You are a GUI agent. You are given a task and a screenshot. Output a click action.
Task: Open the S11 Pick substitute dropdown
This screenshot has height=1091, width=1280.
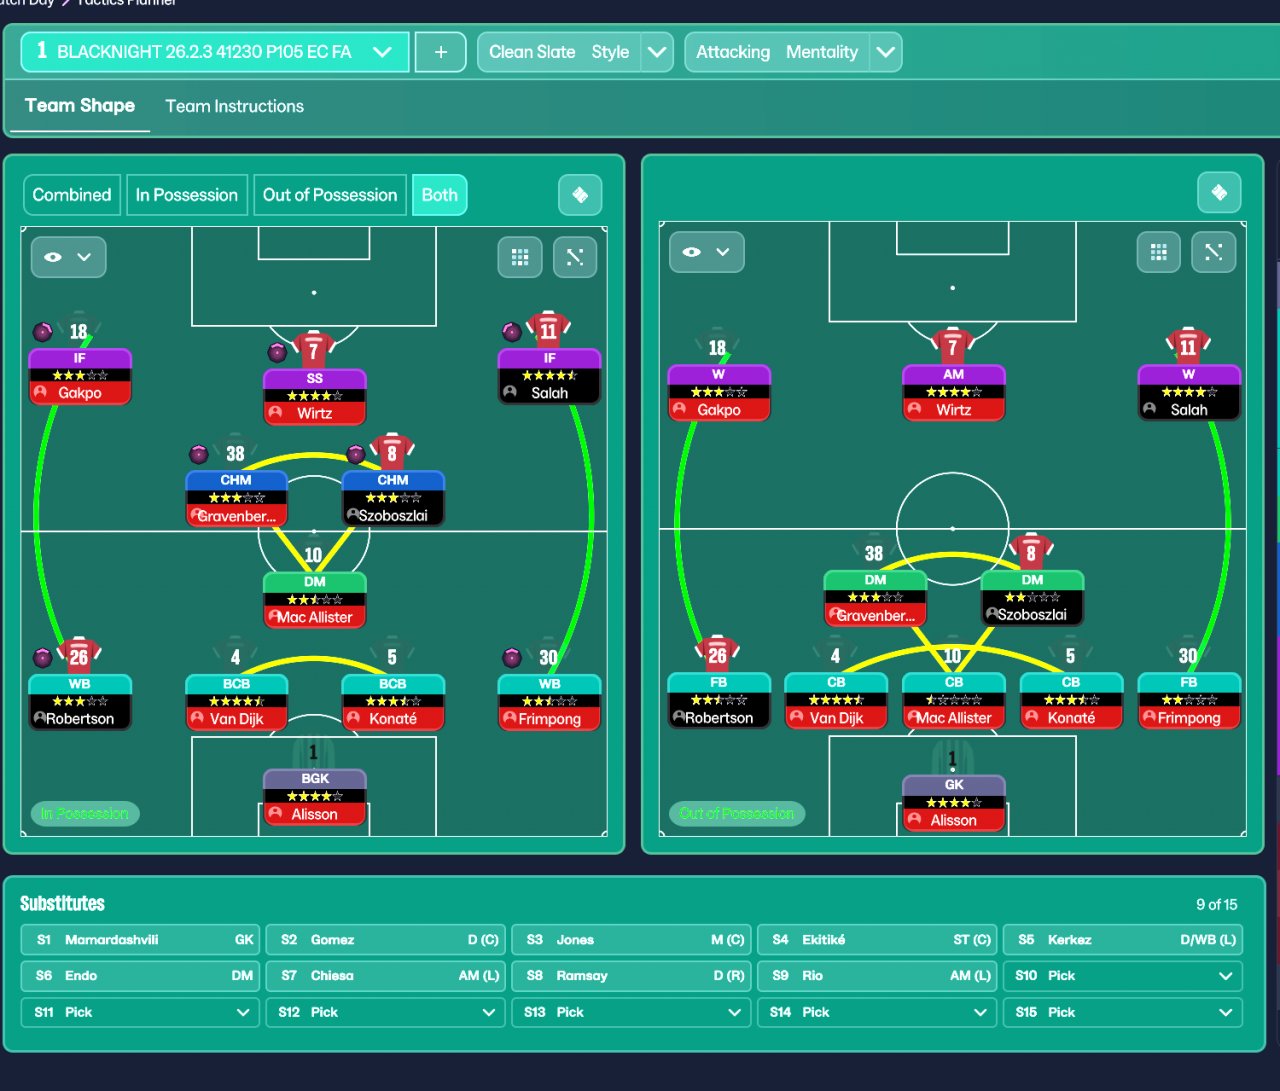pos(140,1012)
